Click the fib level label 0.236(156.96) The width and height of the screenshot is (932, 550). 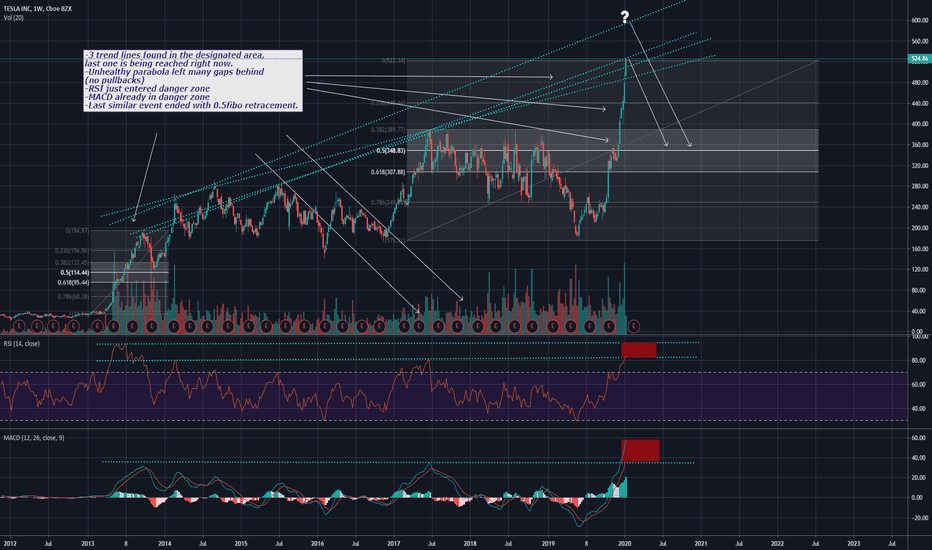[72, 251]
